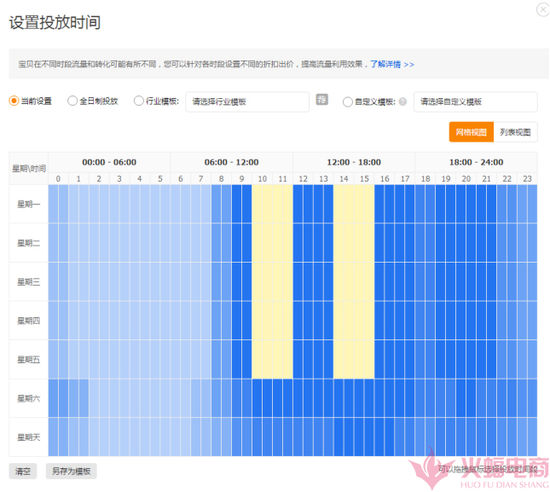This screenshot has width=550, height=492.
Task: Click the dark blue cell at hour 12 on 星期二
Action: coord(303,243)
